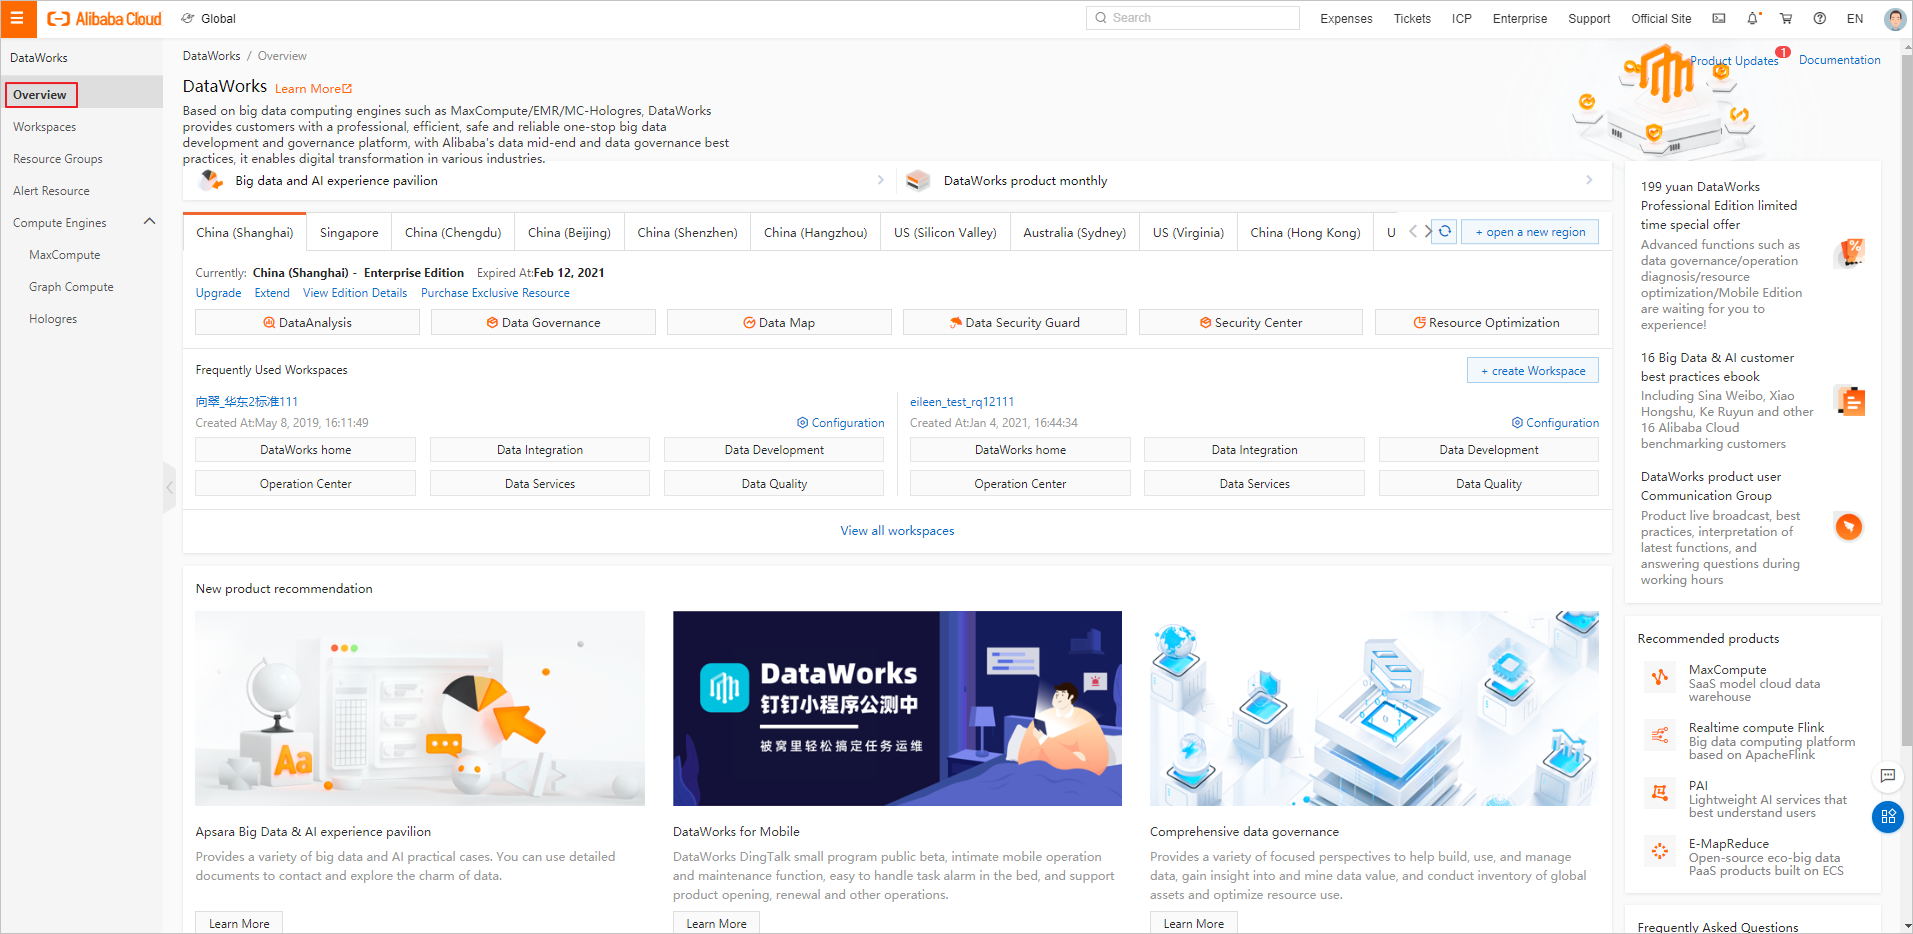Image resolution: width=1913 pixels, height=934 pixels.
Task: Open the blue quick-access grid button
Action: click(x=1888, y=817)
